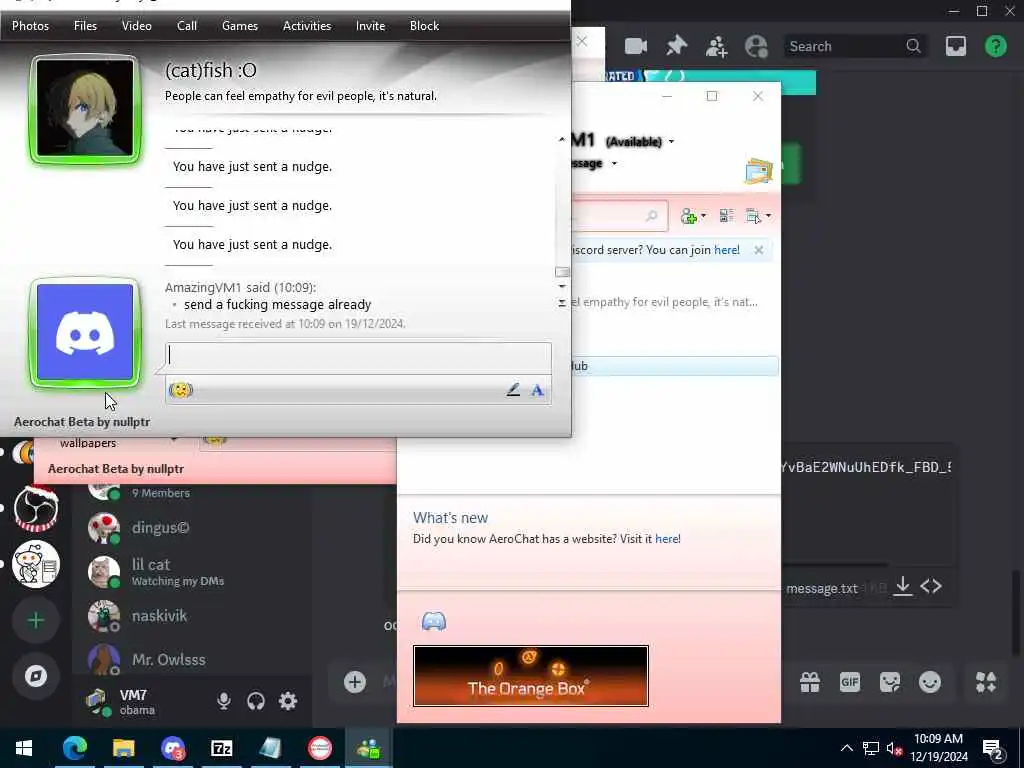Open File Explorer from the taskbar
1024x768 pixels.
[123, 748]
